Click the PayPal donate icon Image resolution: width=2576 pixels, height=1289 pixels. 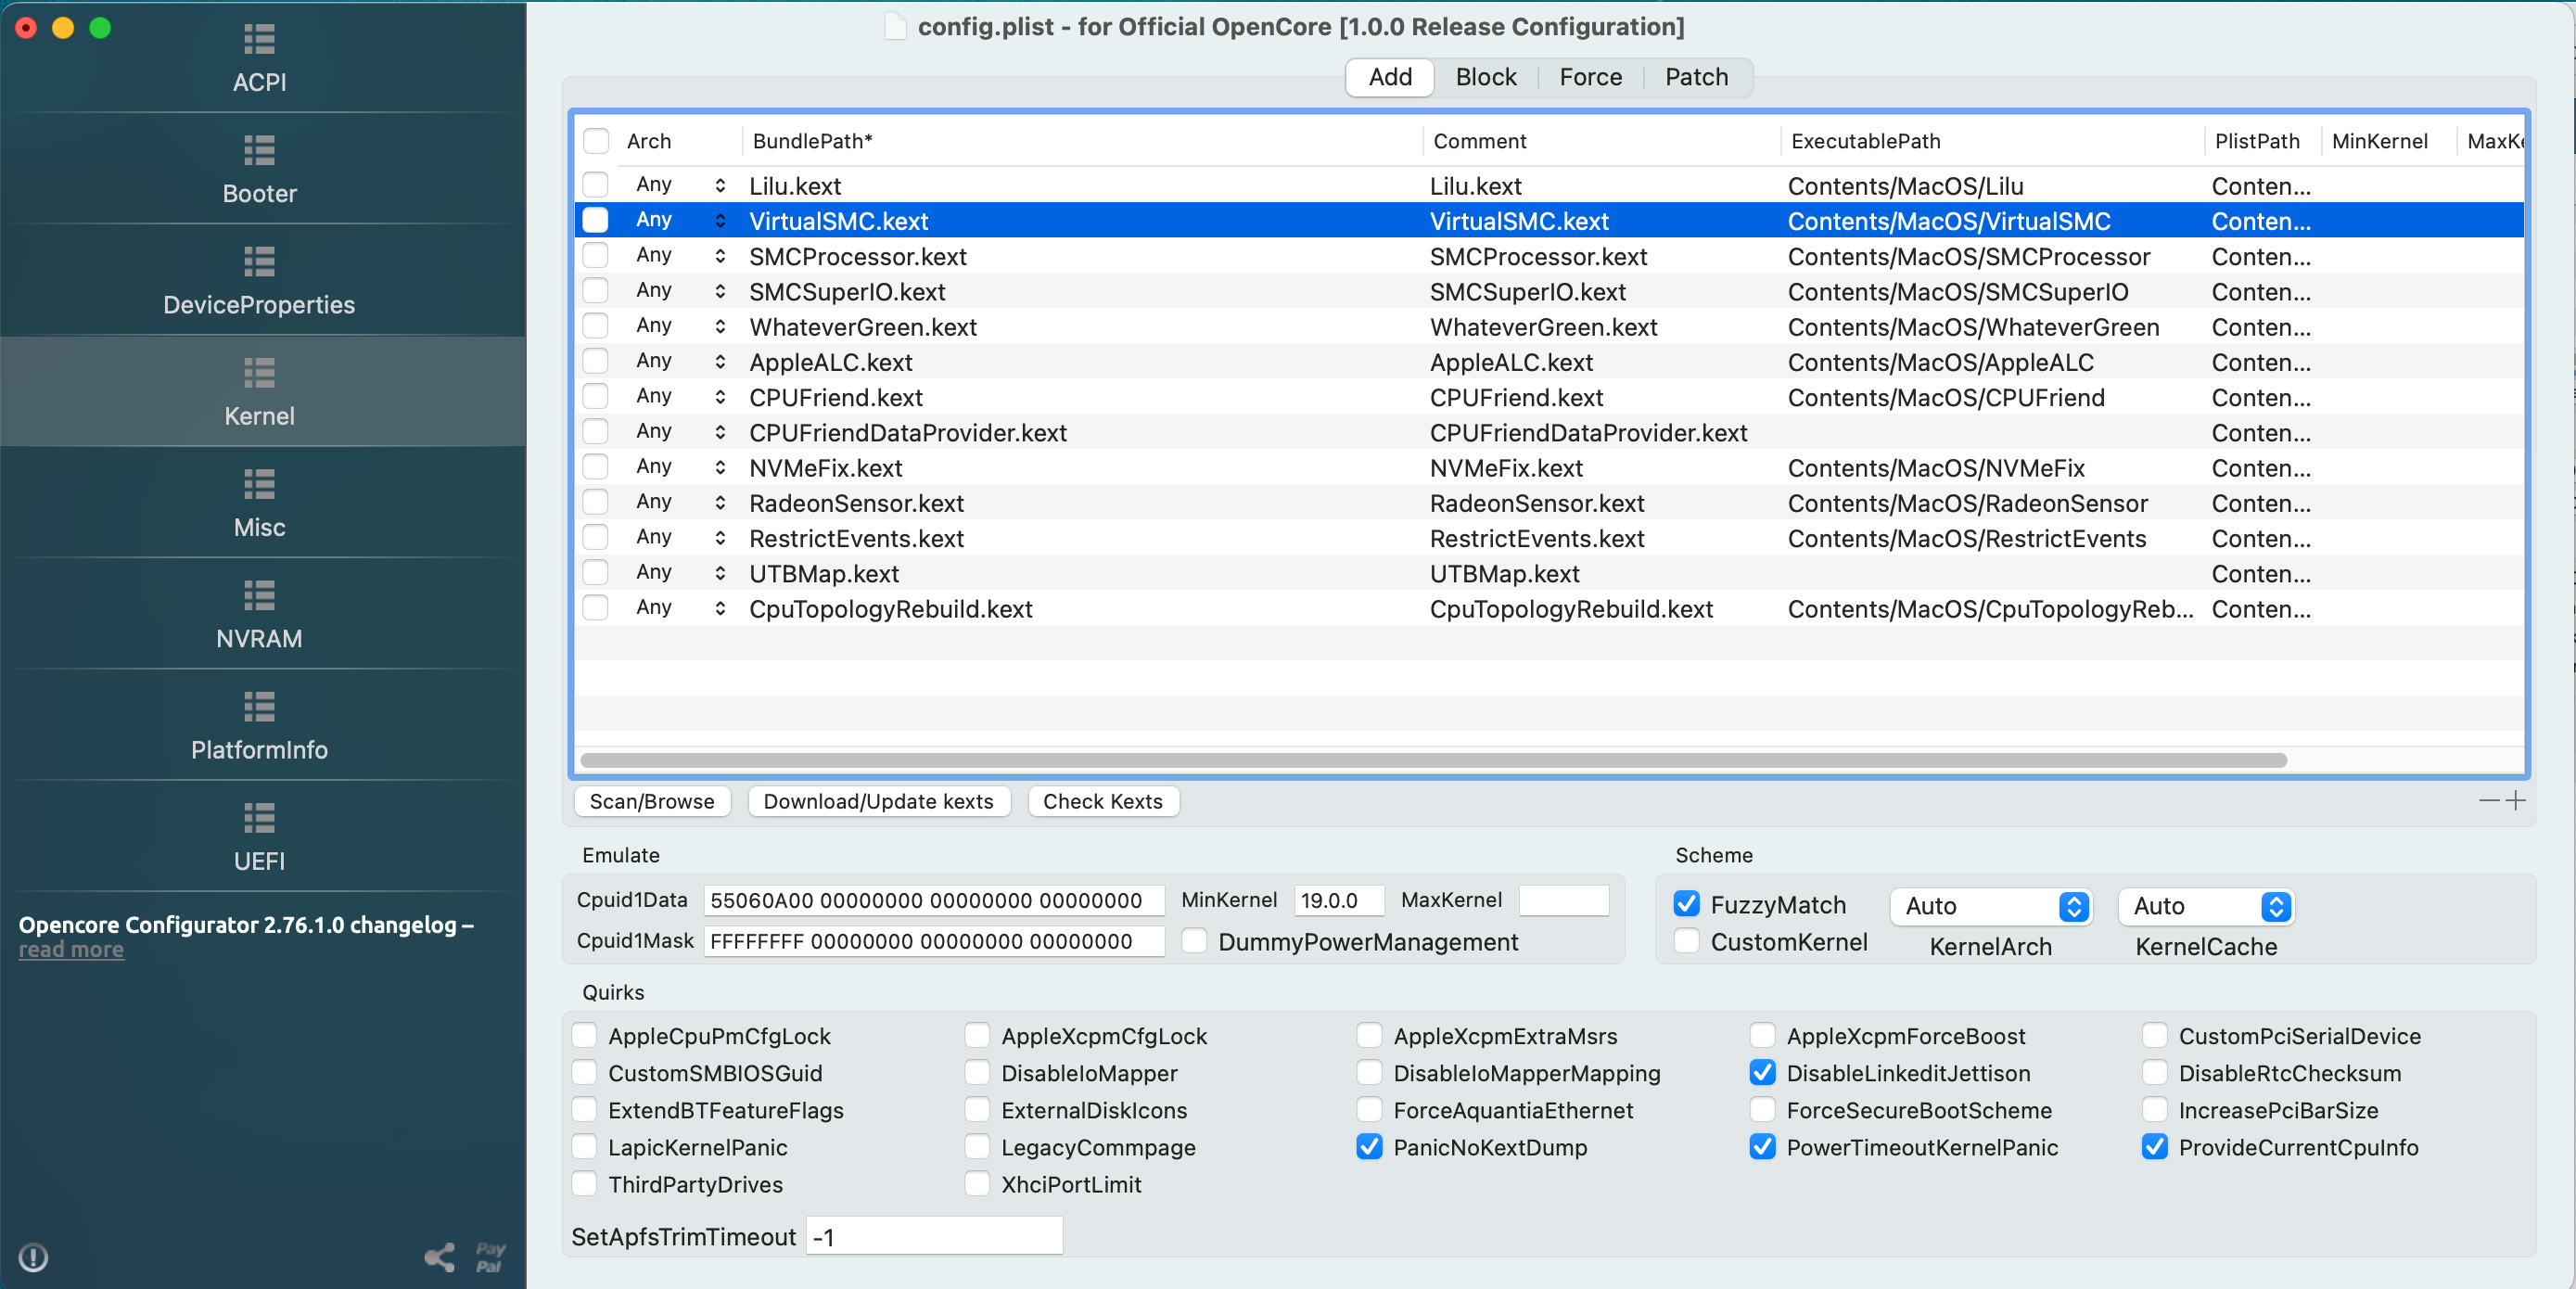490,1257
